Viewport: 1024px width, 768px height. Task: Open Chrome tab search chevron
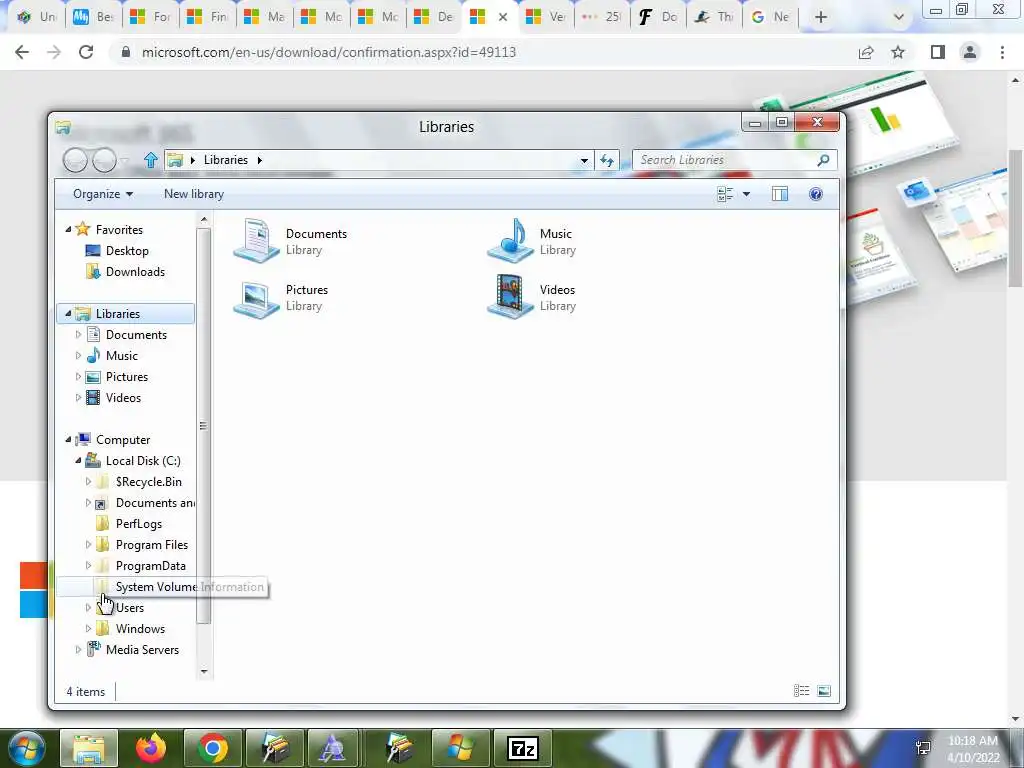(899, 17)
